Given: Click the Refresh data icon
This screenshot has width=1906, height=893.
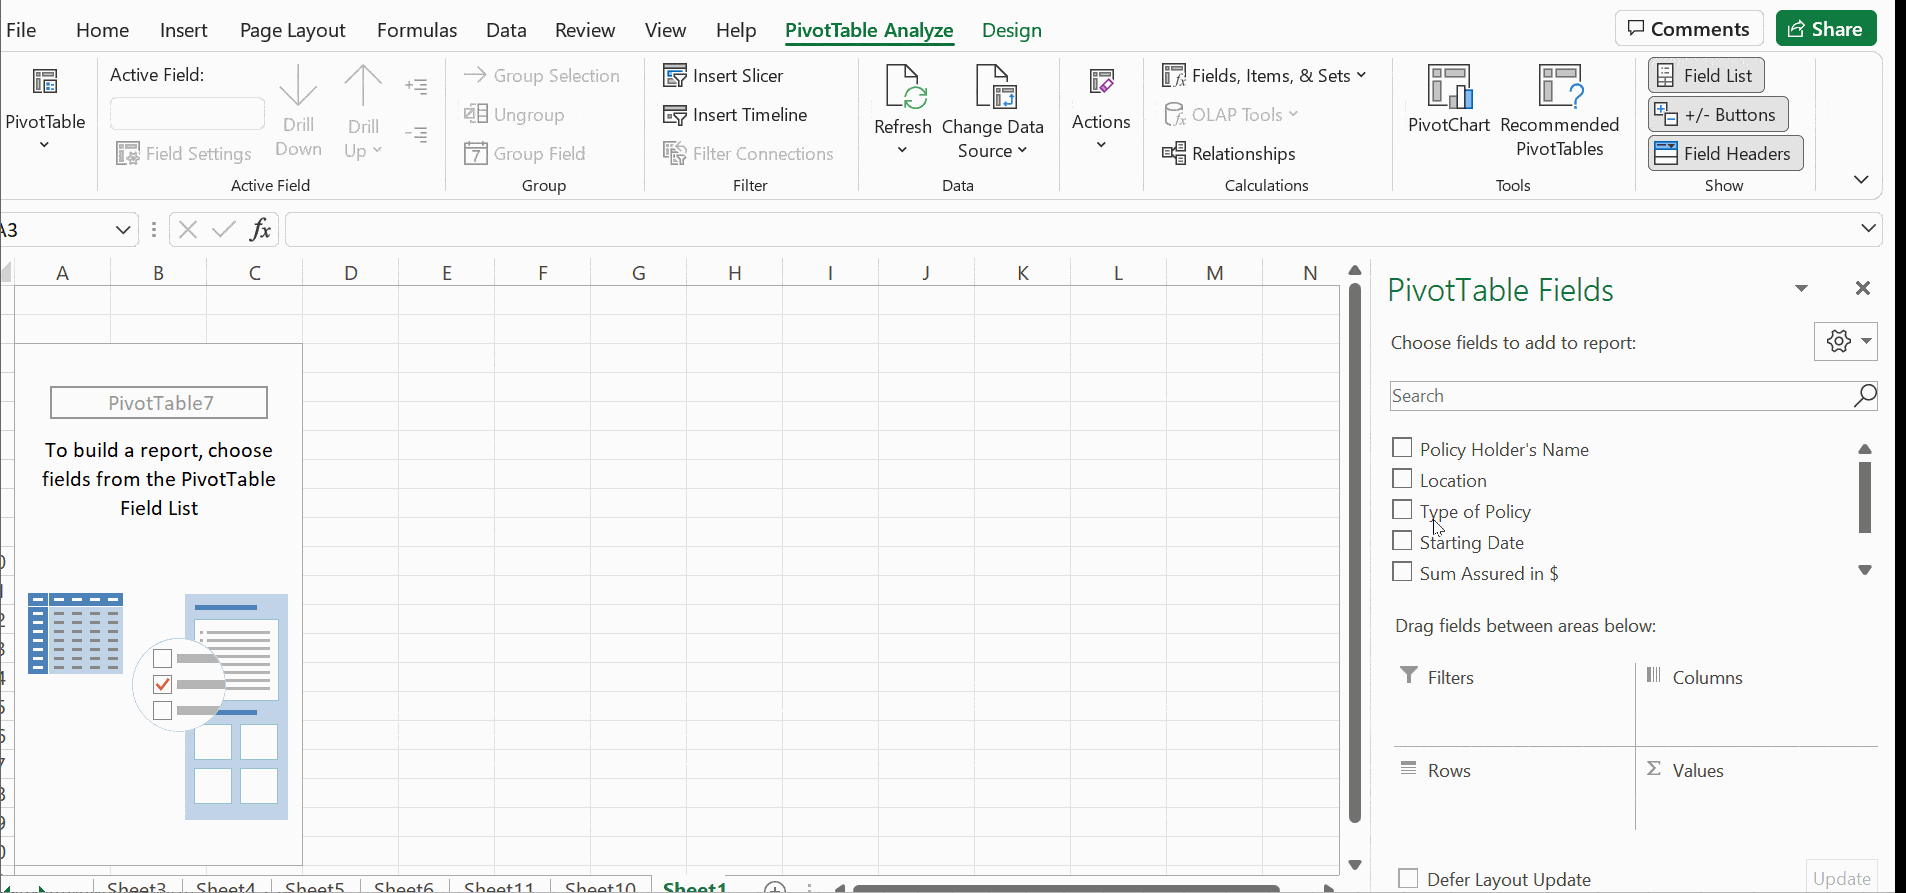Looking at the screenshot, I should (903, 87).
